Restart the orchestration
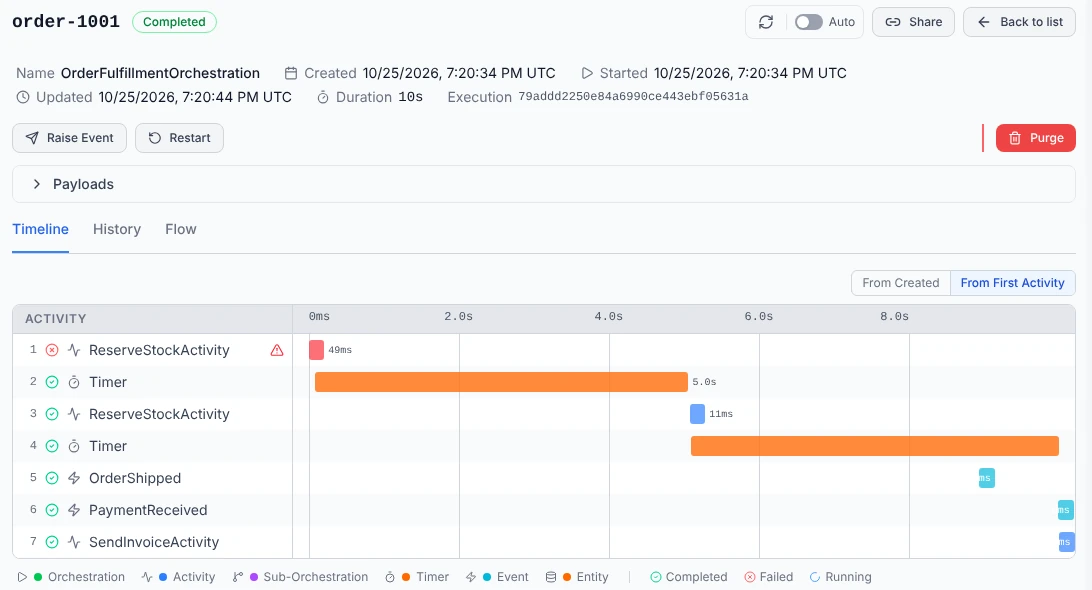 pyautogui.click(x=179, y=138)
